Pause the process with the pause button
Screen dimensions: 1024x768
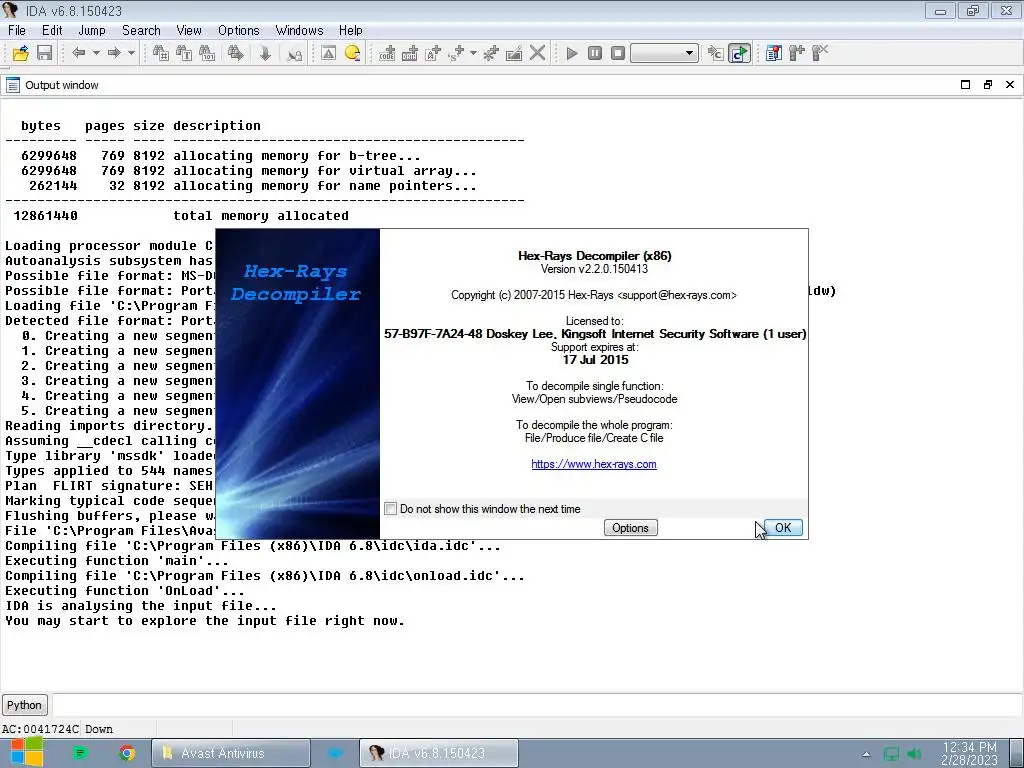coord(595,54)
